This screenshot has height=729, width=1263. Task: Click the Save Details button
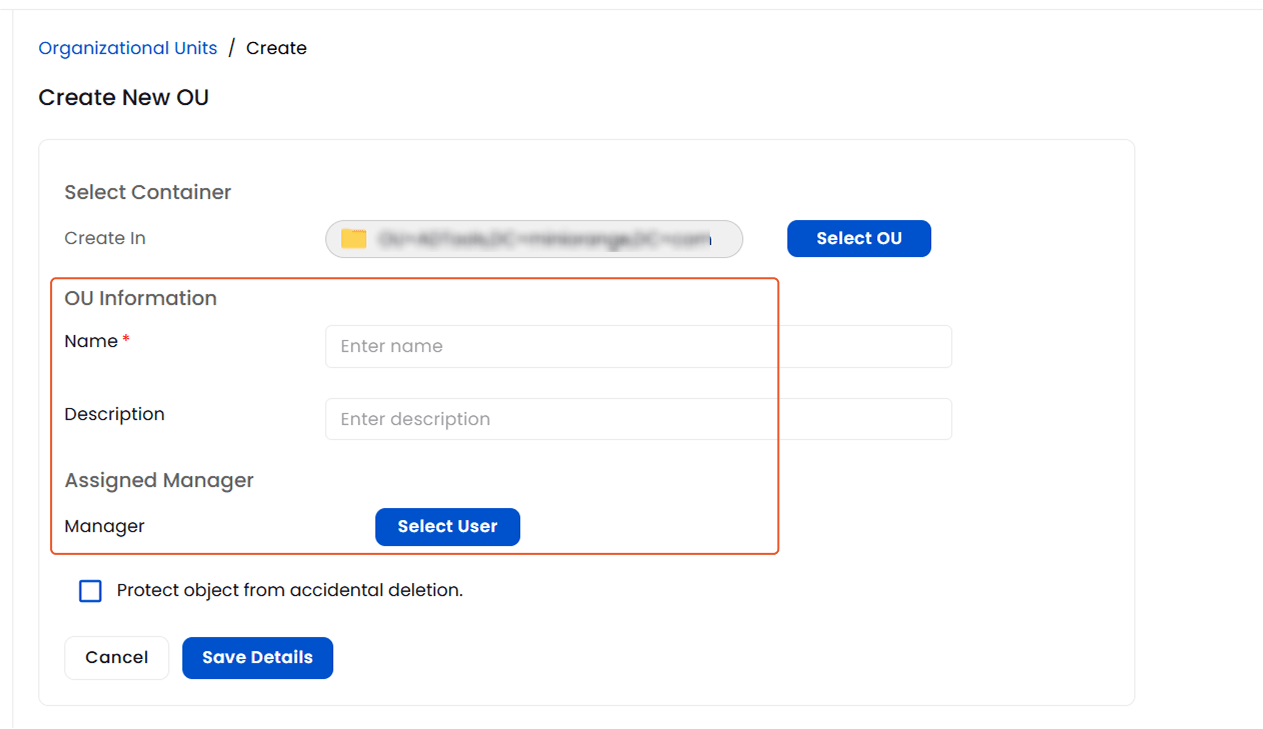257,657
